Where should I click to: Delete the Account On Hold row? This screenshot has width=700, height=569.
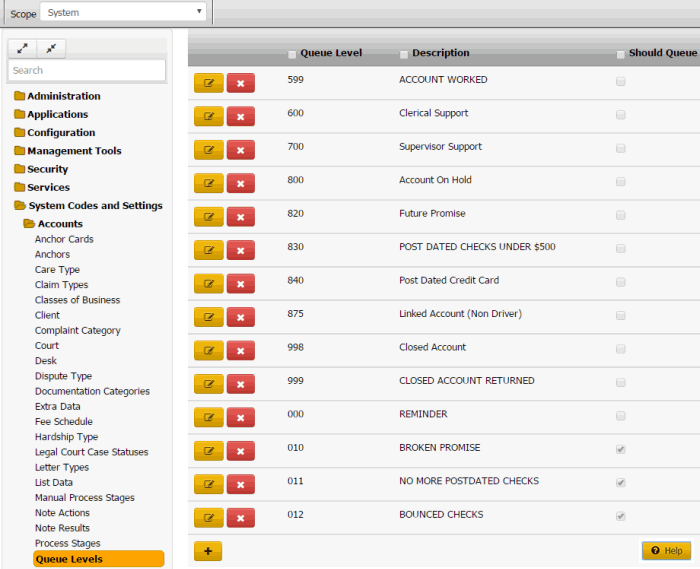pos(240,184)
